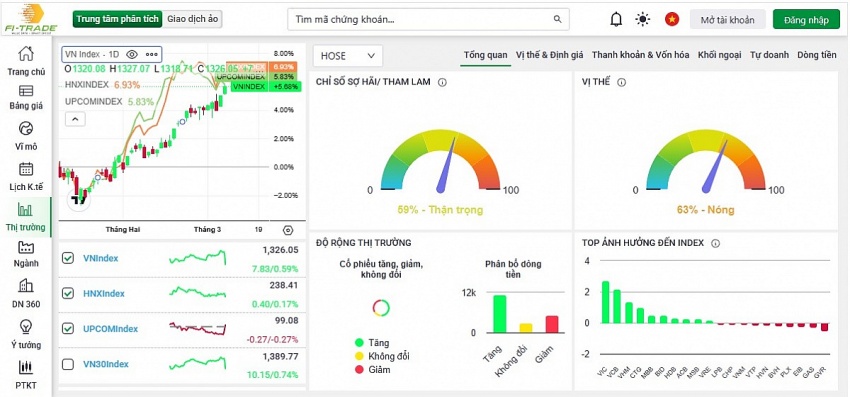Click the Đăng nhập login button
850x397 pixels.
coord(806,20)
